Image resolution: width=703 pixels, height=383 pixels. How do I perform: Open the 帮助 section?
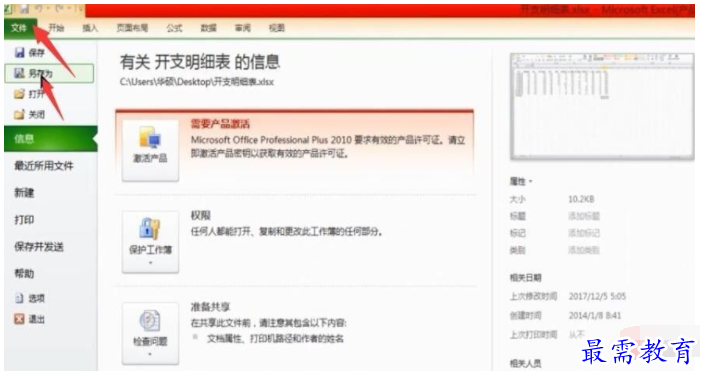(24, 274)
